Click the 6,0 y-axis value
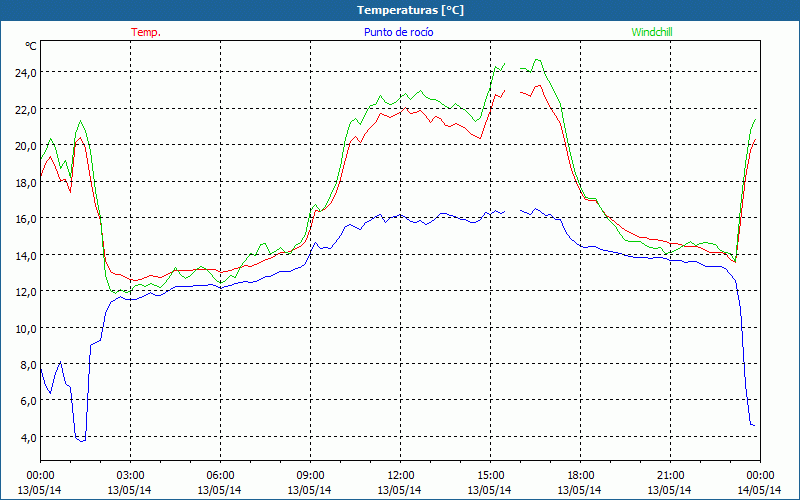 point(28,401)
